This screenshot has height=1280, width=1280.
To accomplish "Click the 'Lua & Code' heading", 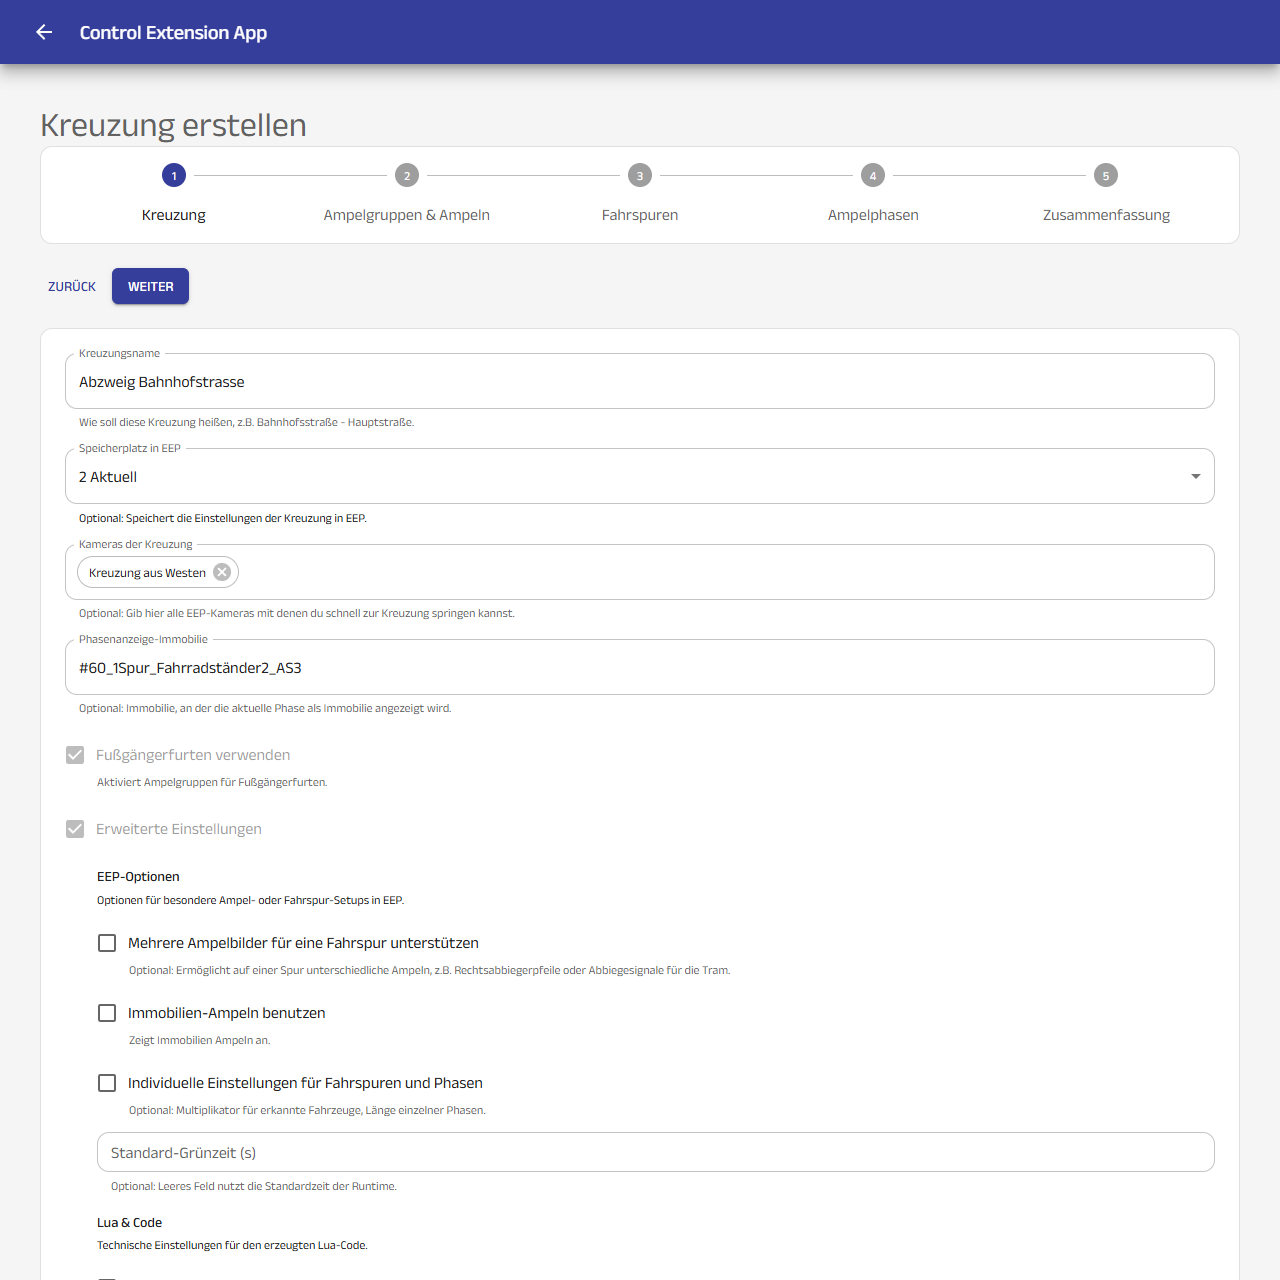I will point(129,1222).
